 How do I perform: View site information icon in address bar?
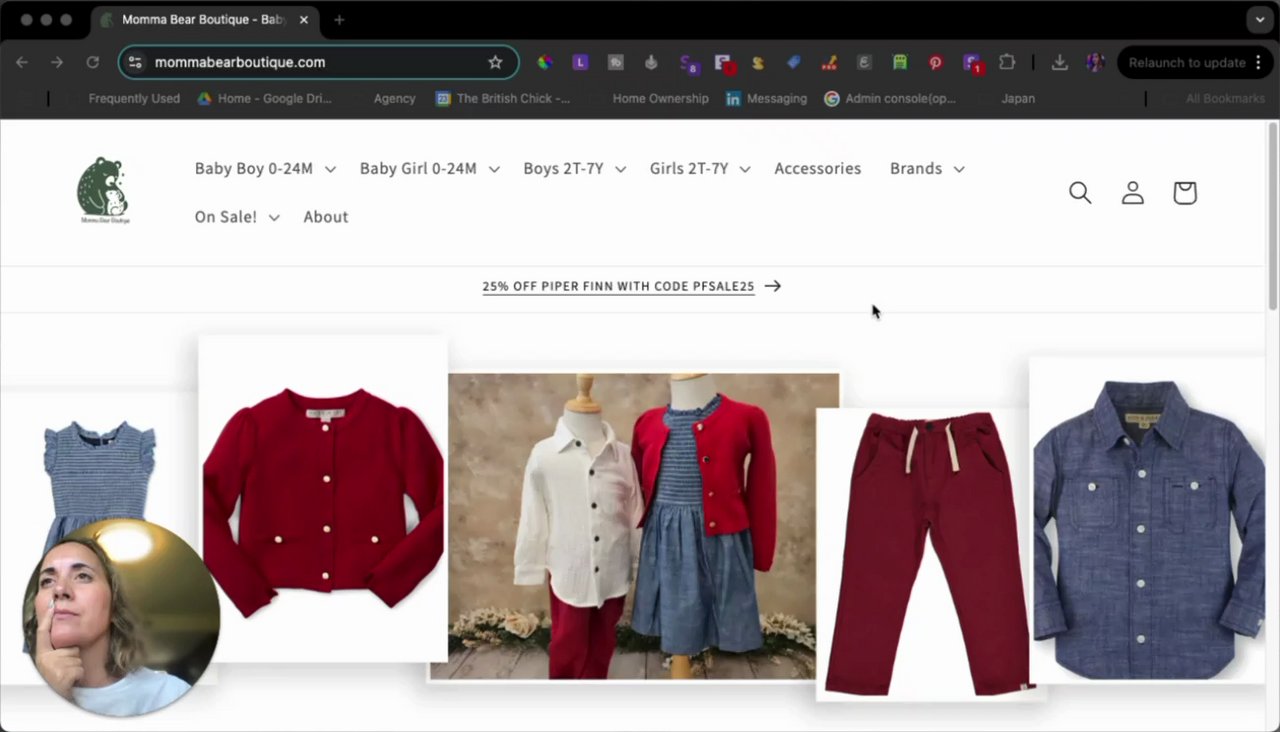[x=136, y=62]
